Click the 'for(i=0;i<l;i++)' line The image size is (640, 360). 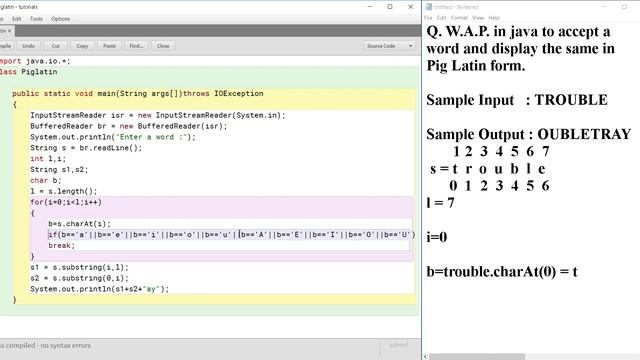(x=66, y=202)
